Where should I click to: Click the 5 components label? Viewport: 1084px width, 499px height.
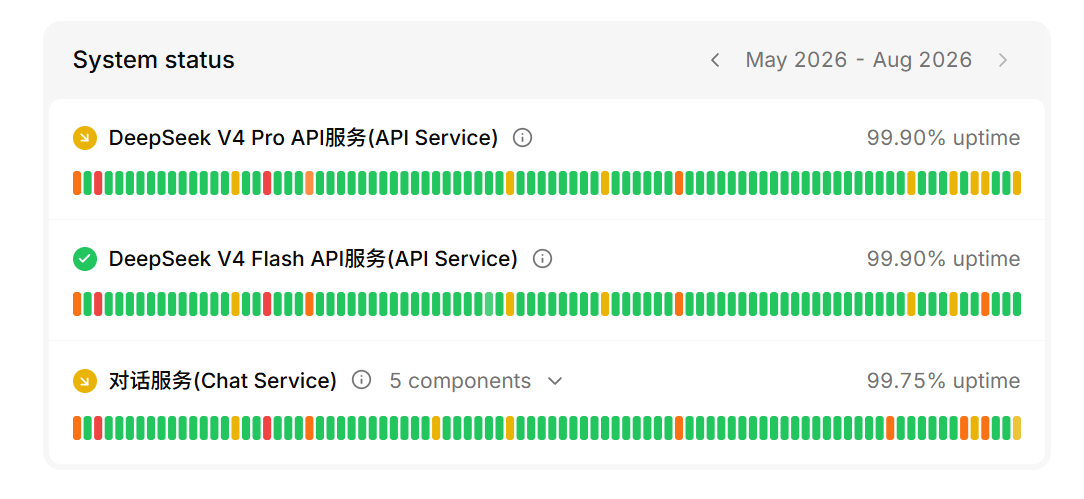pyautogui.click(x=460, y=381)
